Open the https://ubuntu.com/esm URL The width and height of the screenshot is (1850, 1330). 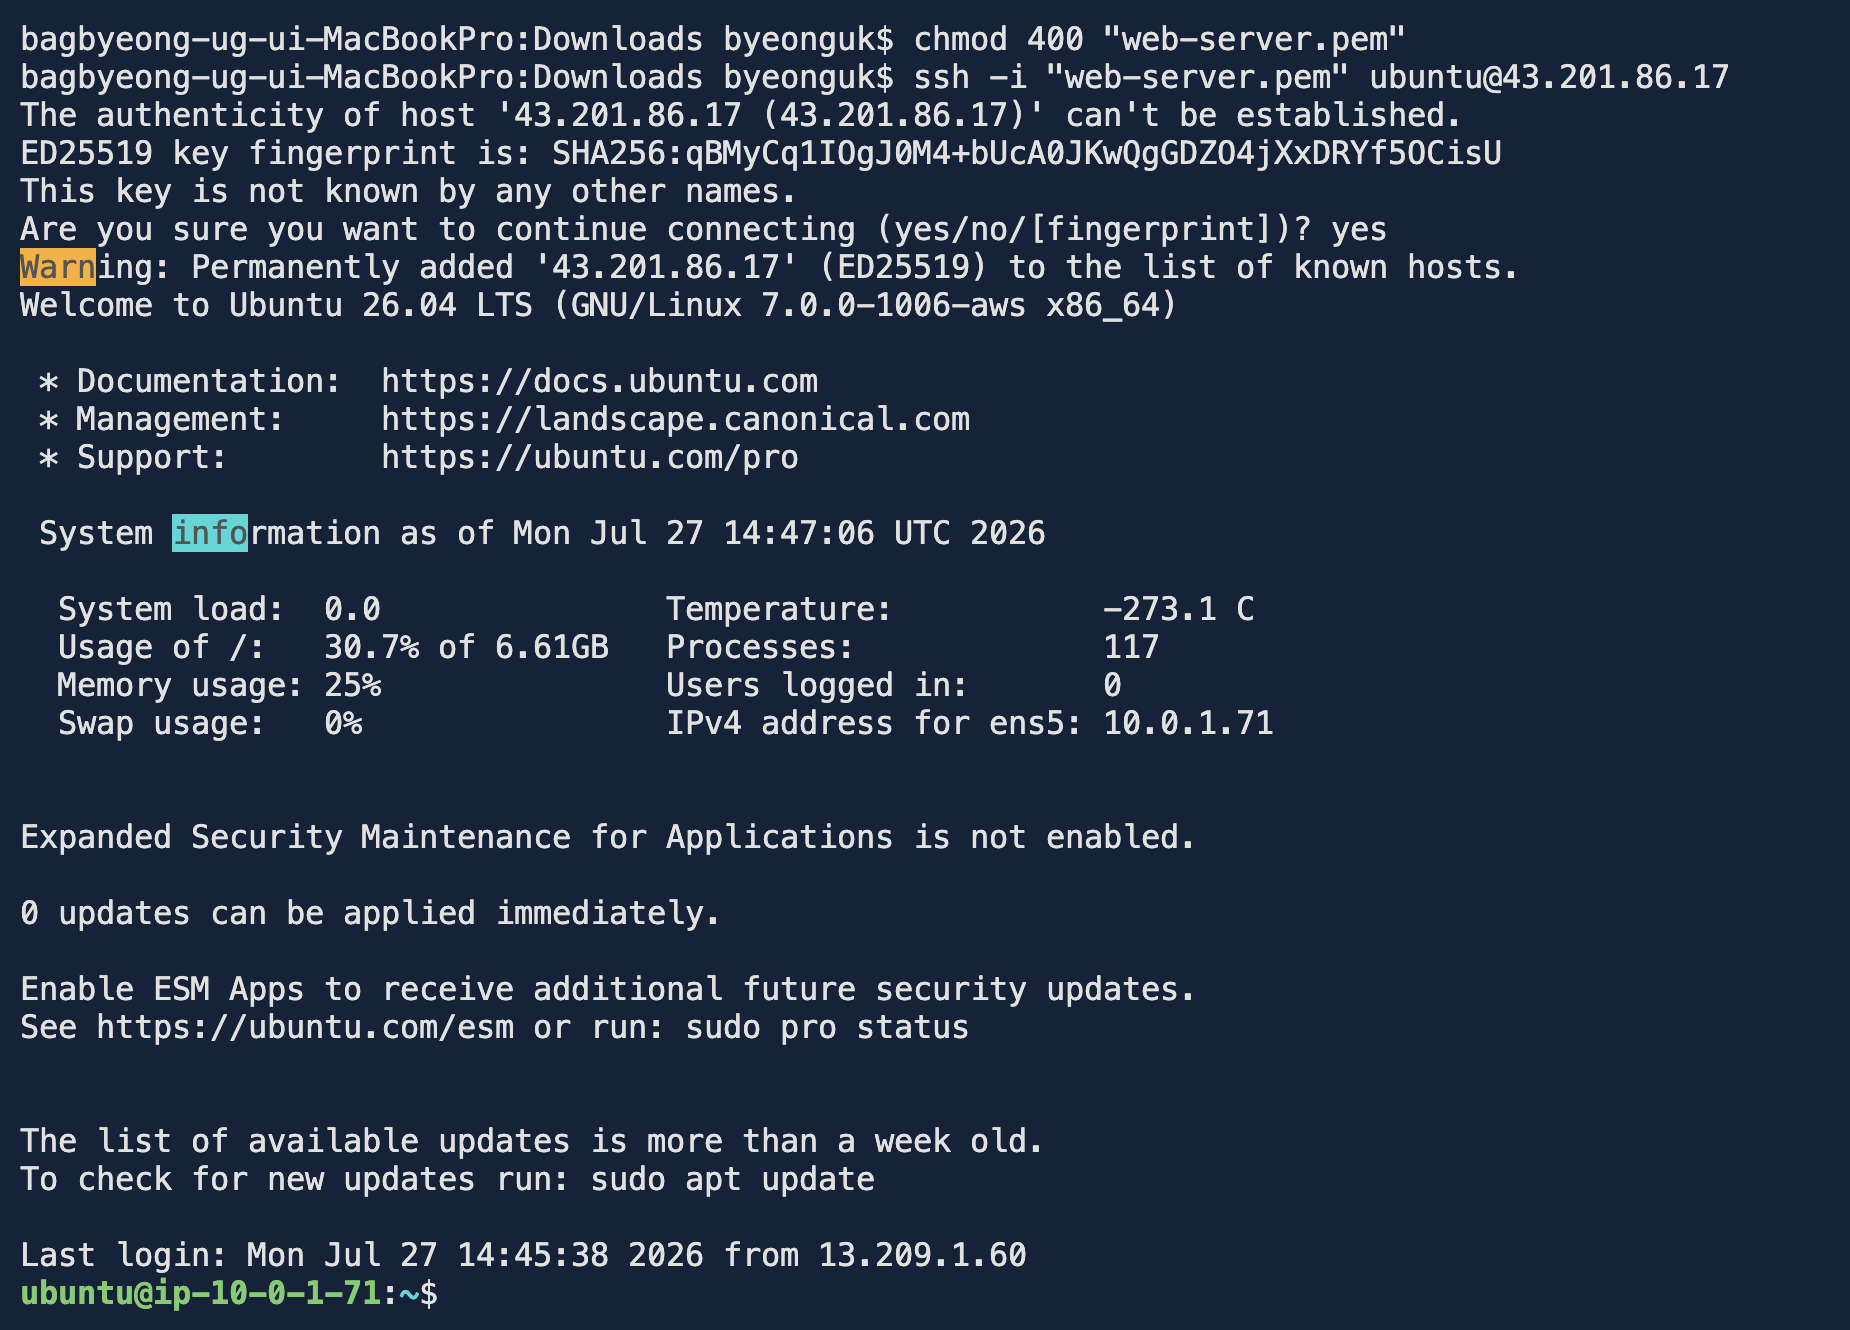pyautogui.click(x=305, y=1027)
